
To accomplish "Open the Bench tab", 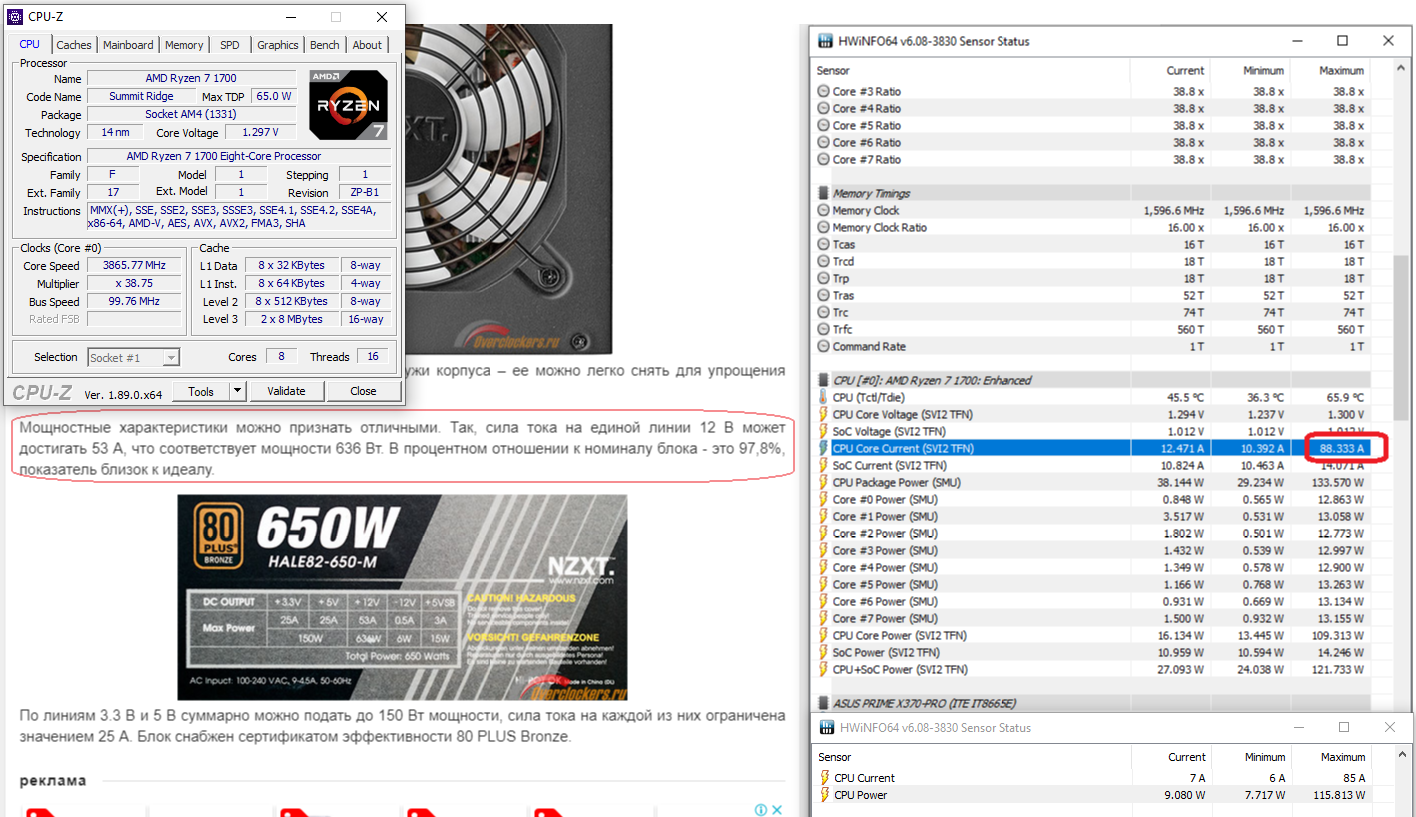I will click(x=325, y=45).
